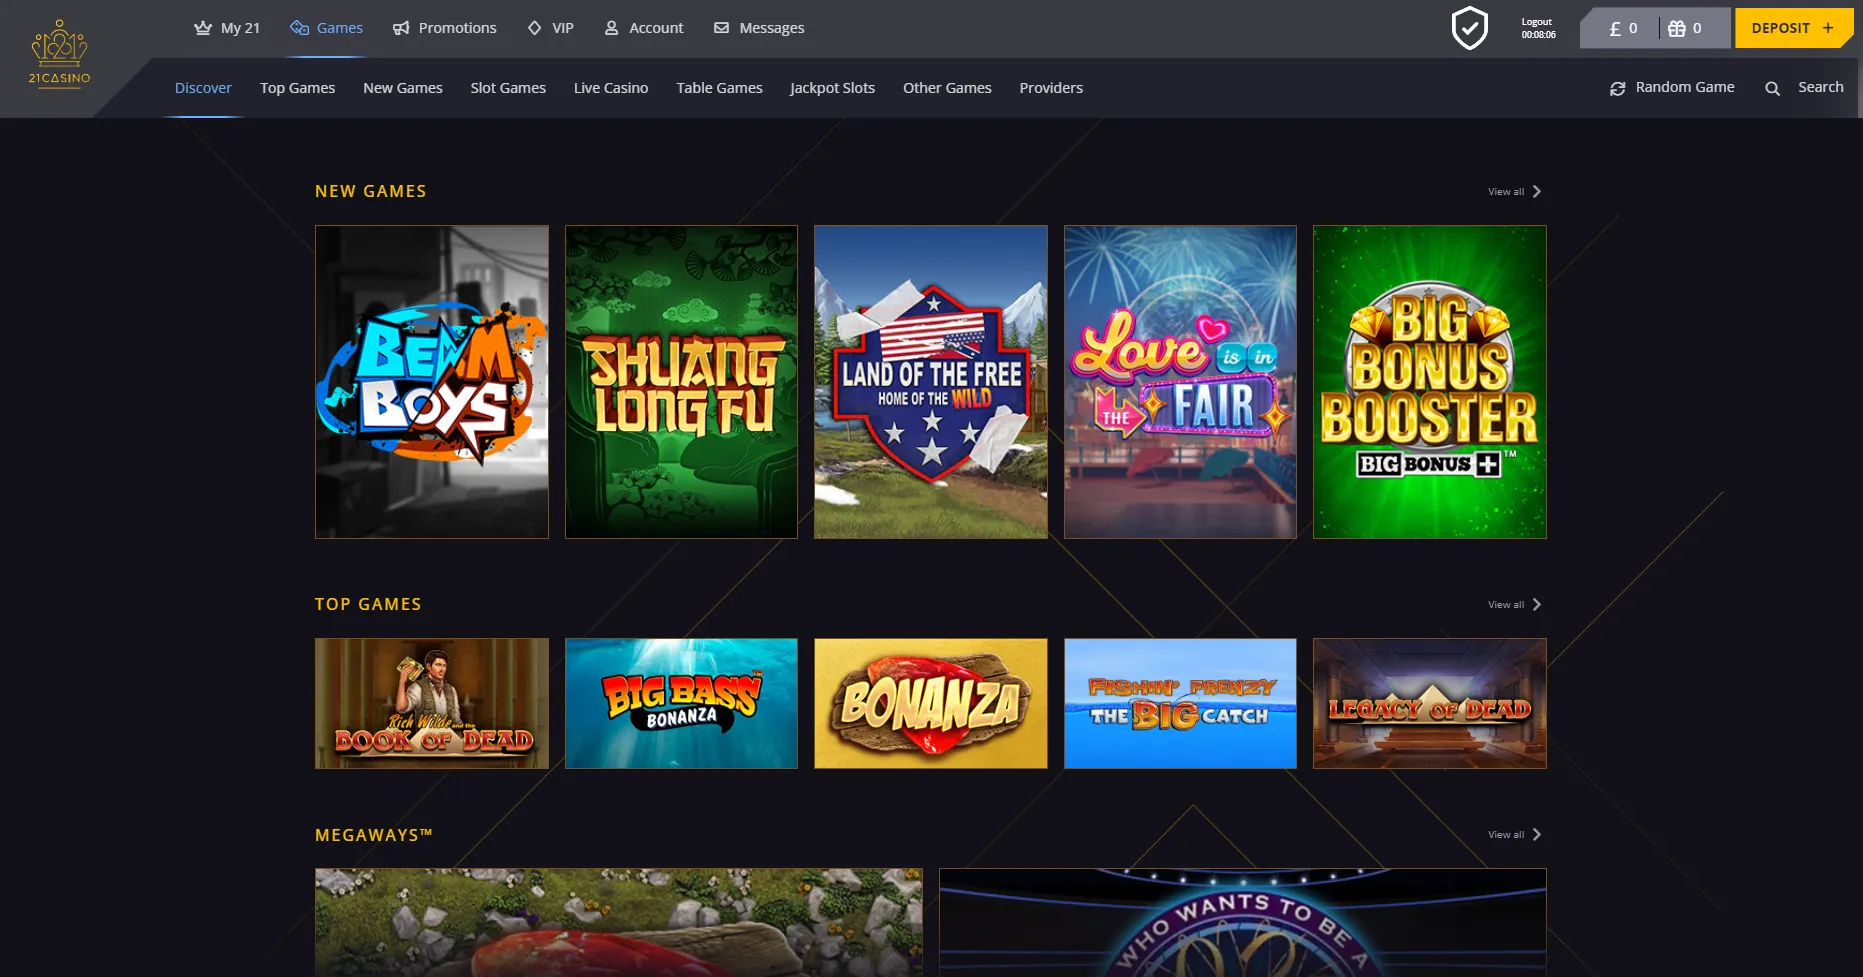The width and height of the screenshot is (1863, 977).
Task: Launch Big Bass Bonanza game
Action: click(681, 703)
